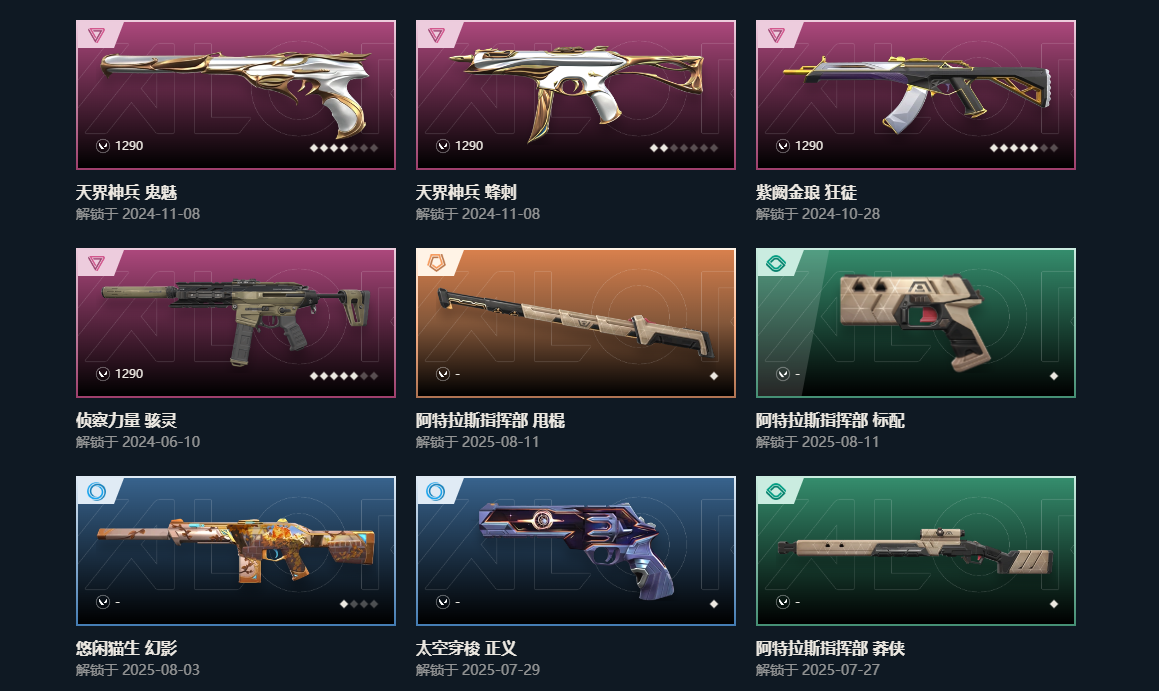Click the level diamonds on 悠闲猫生 幻影 card
This screenshot has height=691, width=1159.
click(358, 604)
